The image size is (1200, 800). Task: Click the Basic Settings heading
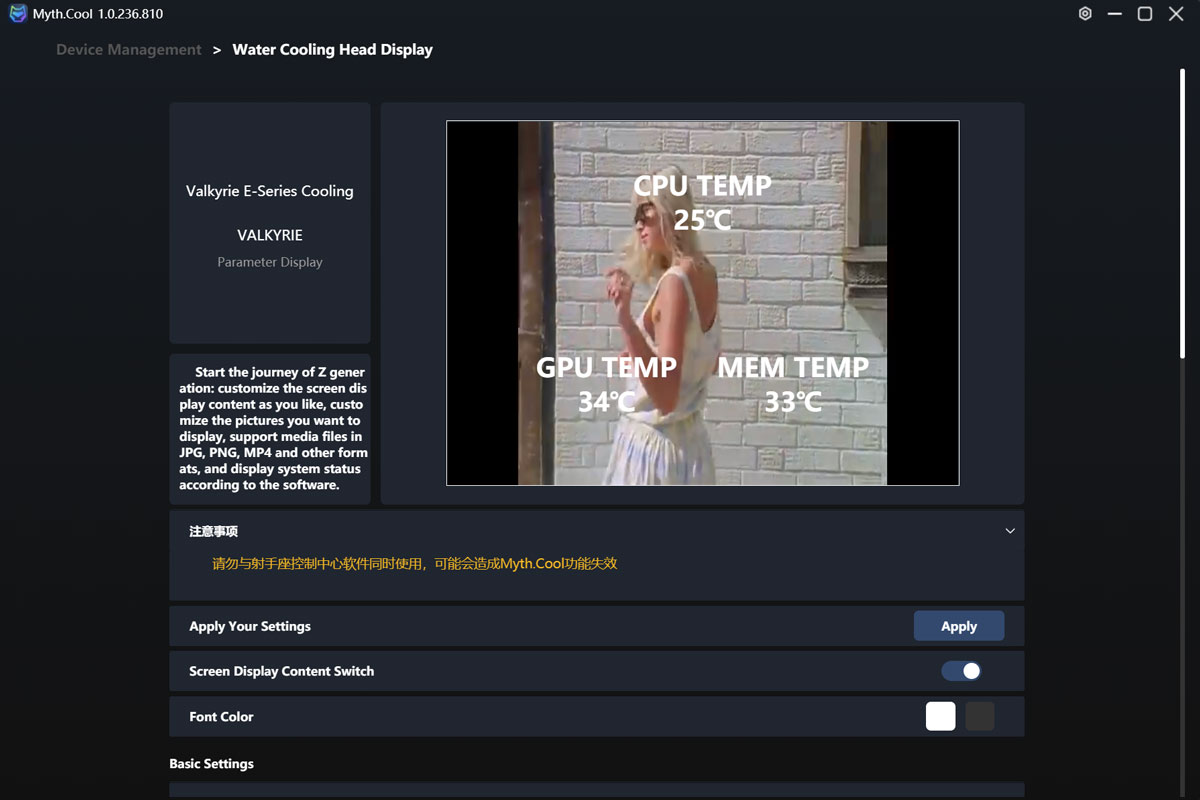(x=211, y=764)
